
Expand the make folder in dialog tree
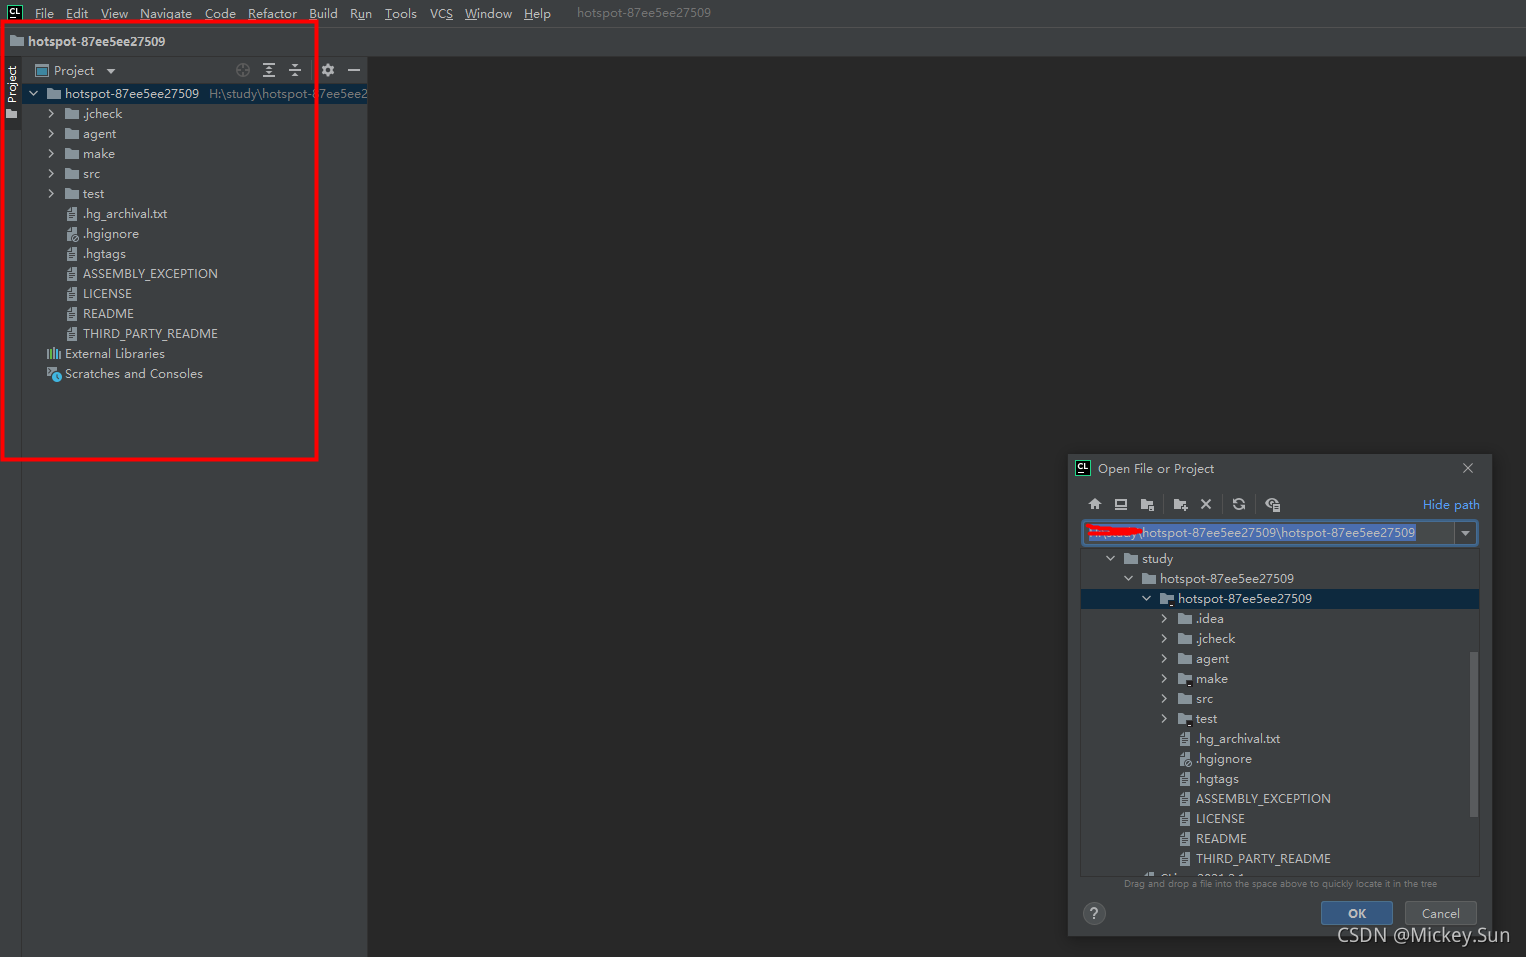click(1164, 679)
